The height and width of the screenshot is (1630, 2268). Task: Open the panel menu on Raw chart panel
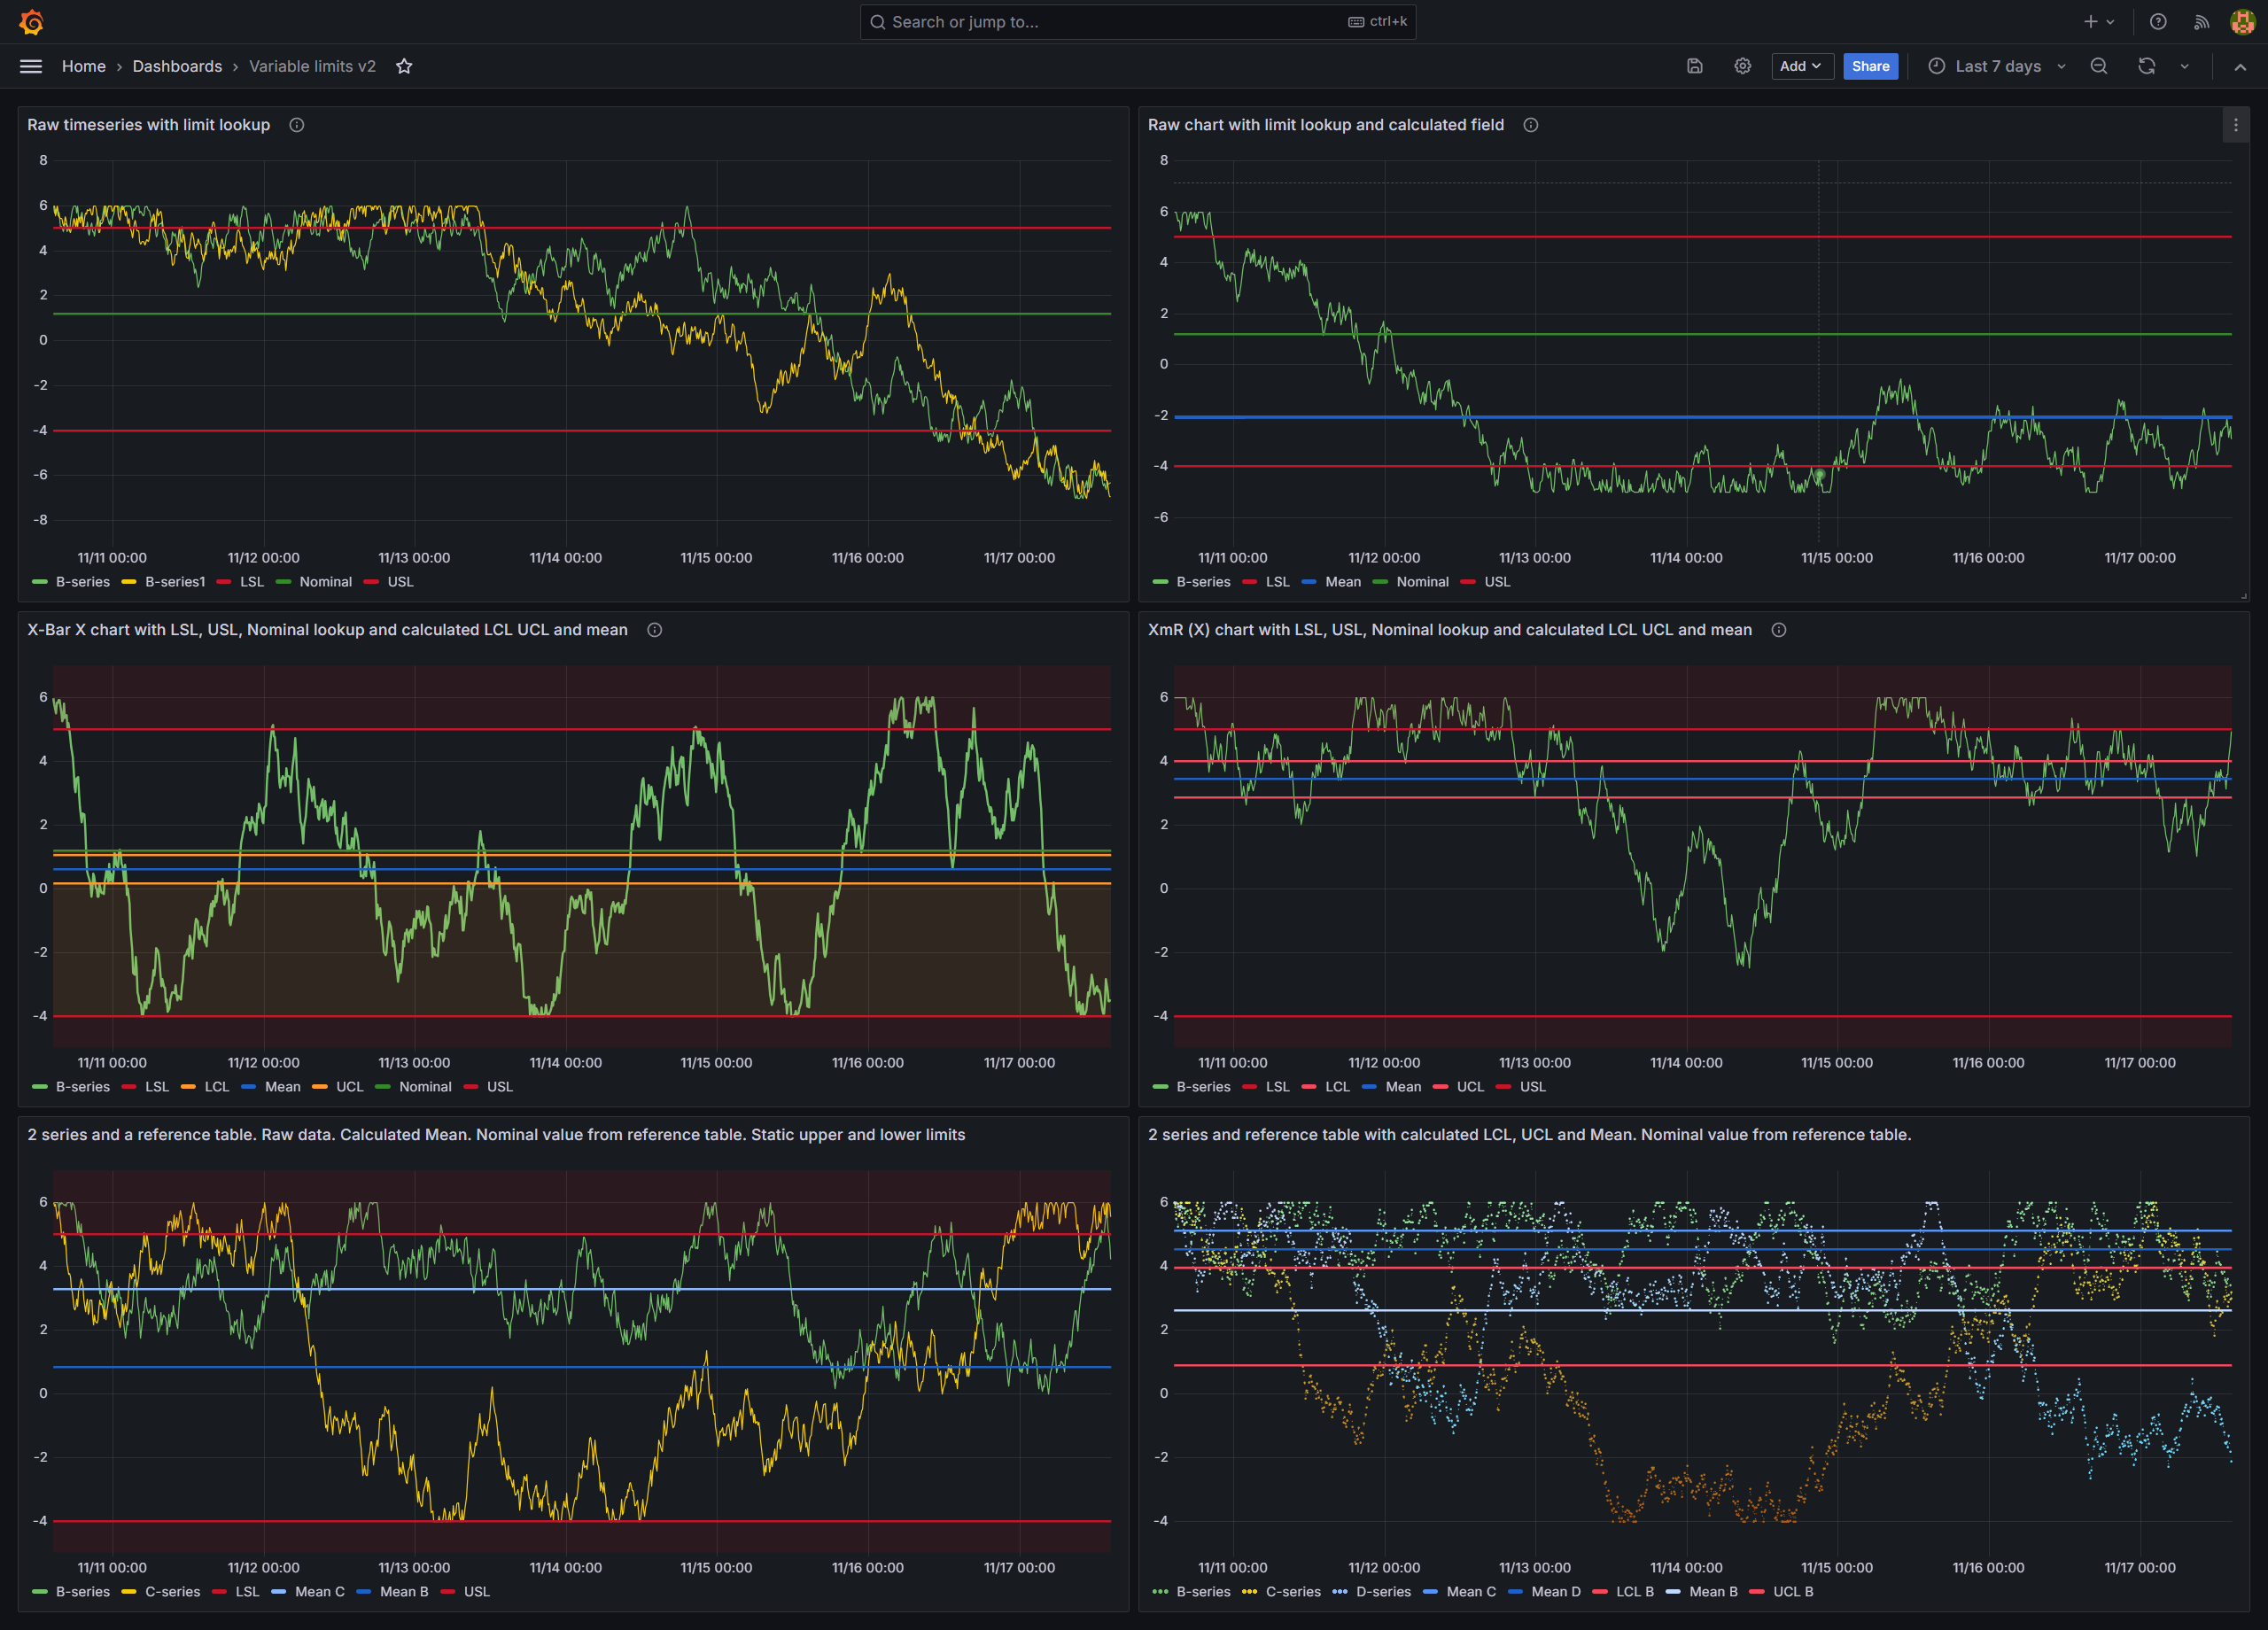pyautogui.click(x=2236, y=125)
